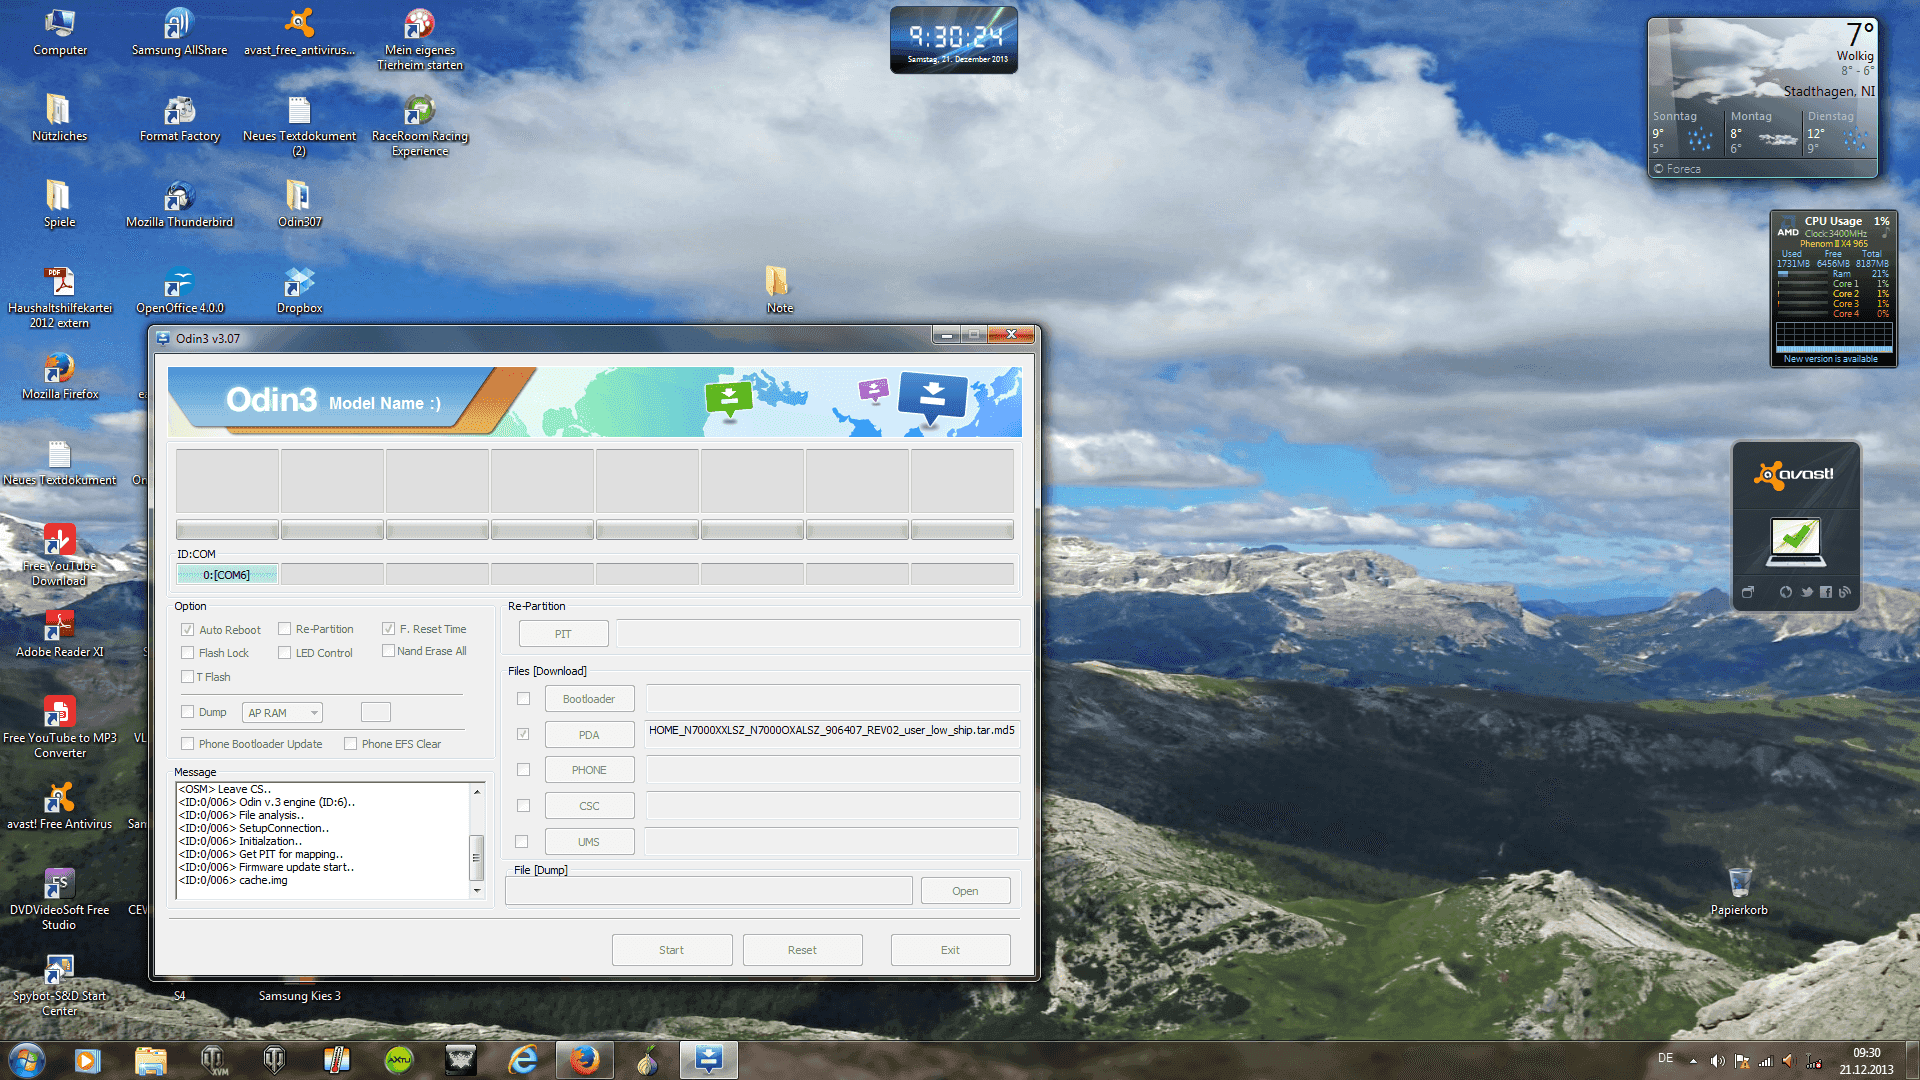The width and height of the screenshot is (1920, 1080).
Task: Click Odin3 taskbar button
Action: pyautogui.click(x=709, y=1060)
